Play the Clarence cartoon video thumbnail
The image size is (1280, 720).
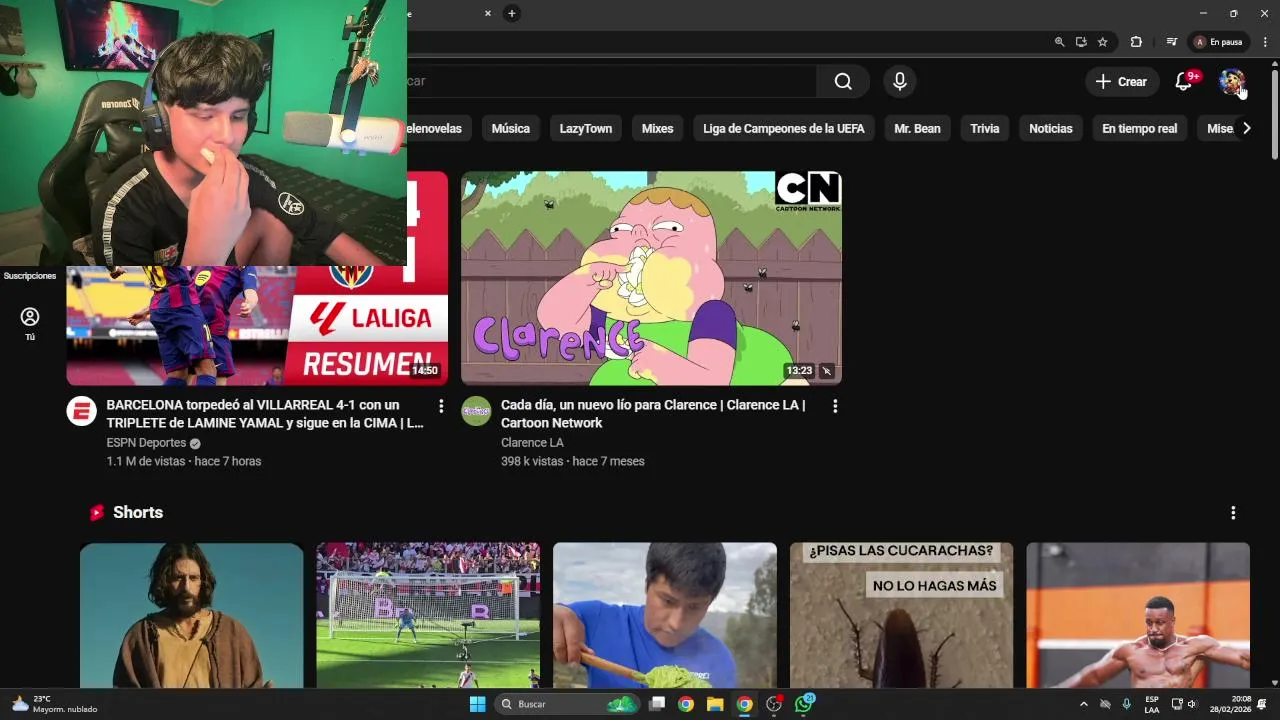click(x=651, y=278)
